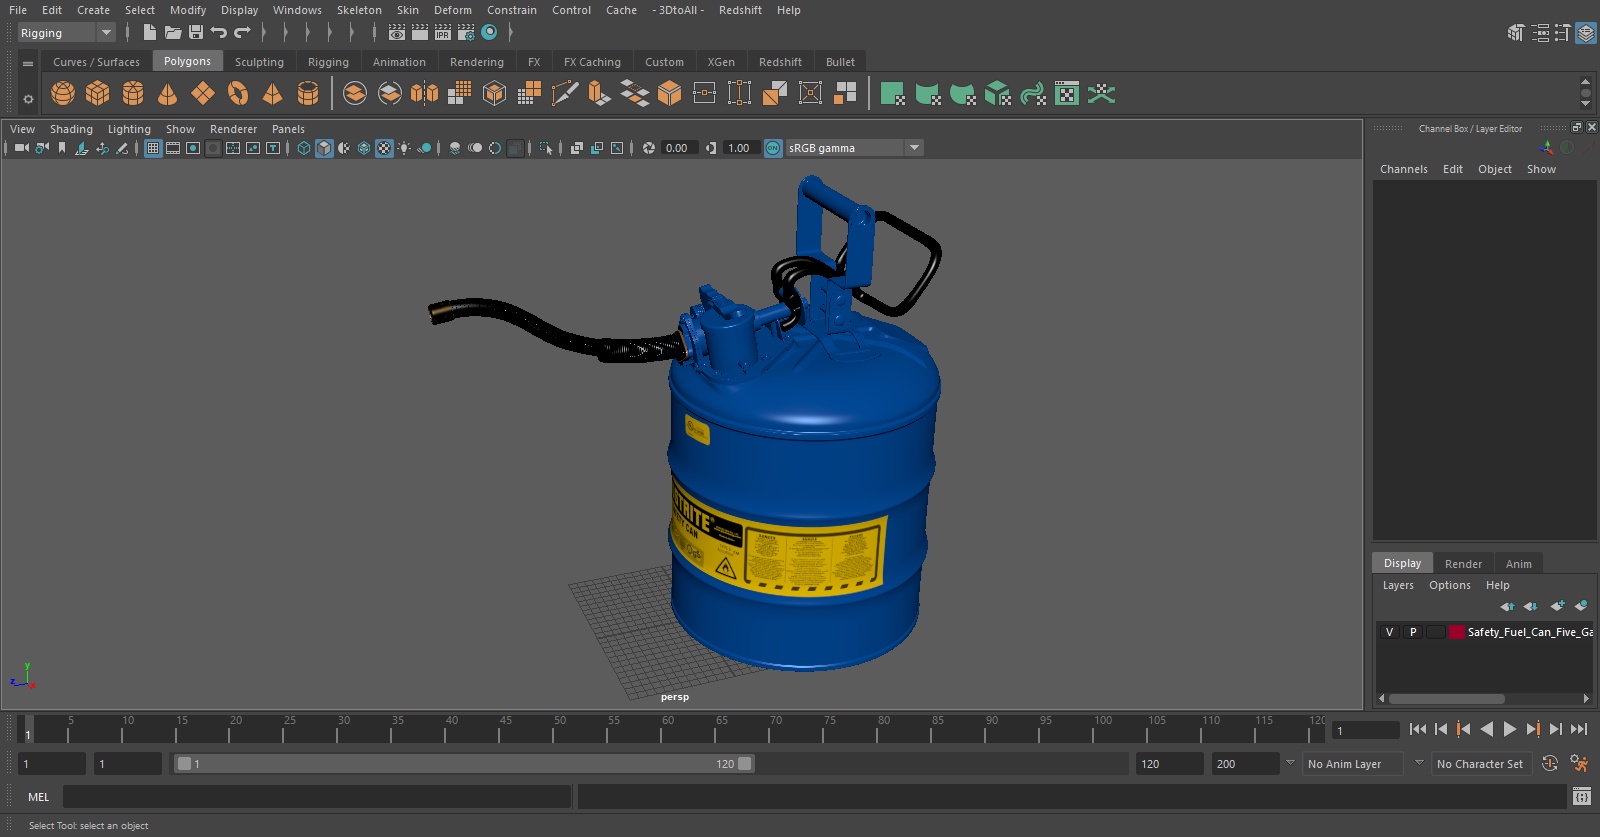The image size is (1600, 837).
Task: Create a polygon pyramid from the shelf
Action: click(272, 94)
